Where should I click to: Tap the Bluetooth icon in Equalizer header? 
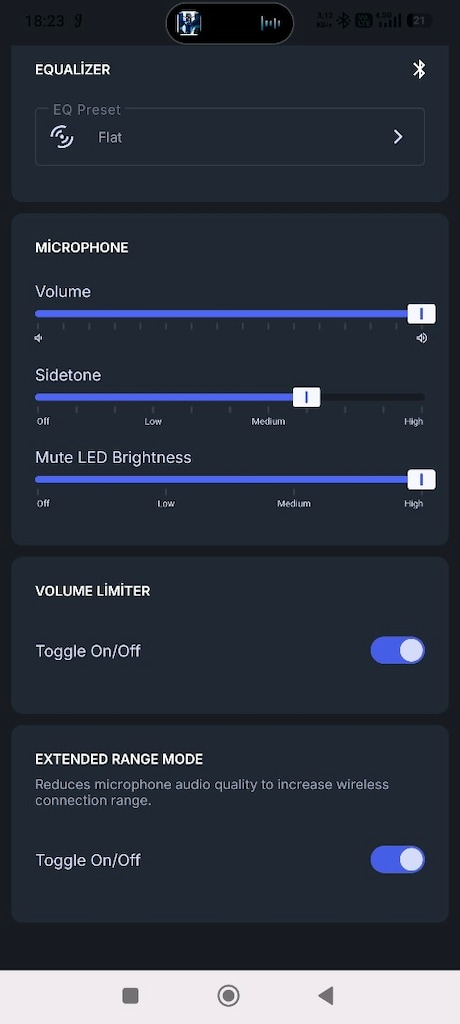[419, 69]
